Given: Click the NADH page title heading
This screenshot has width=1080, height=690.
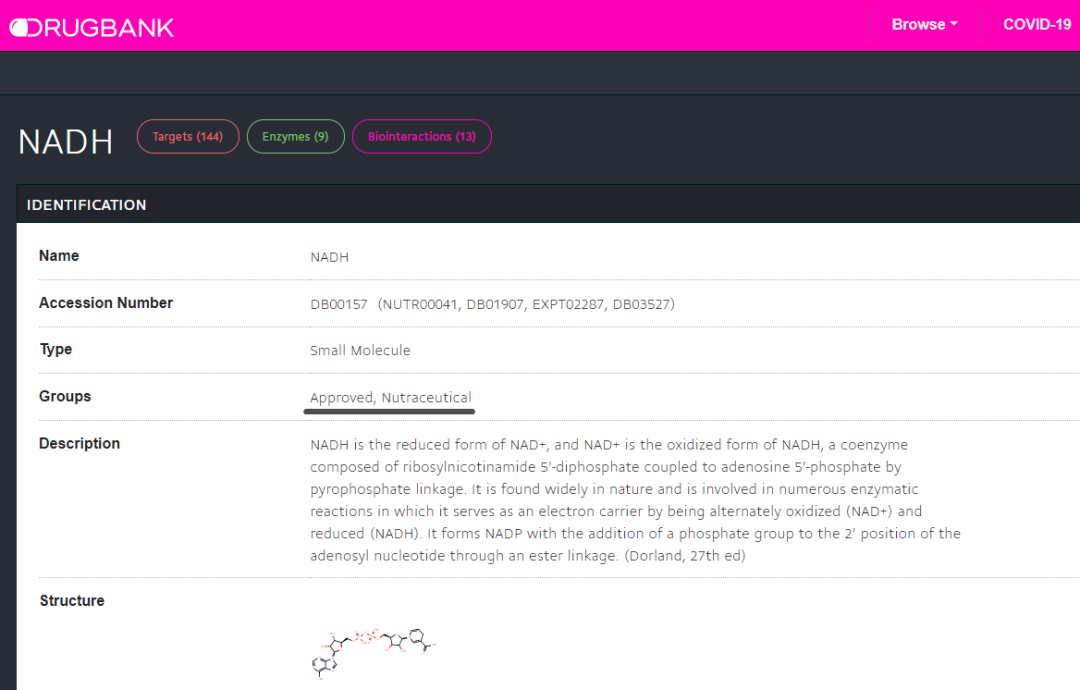Looking at the screenshot, I should pyautogui.click(x=66, y=141).
